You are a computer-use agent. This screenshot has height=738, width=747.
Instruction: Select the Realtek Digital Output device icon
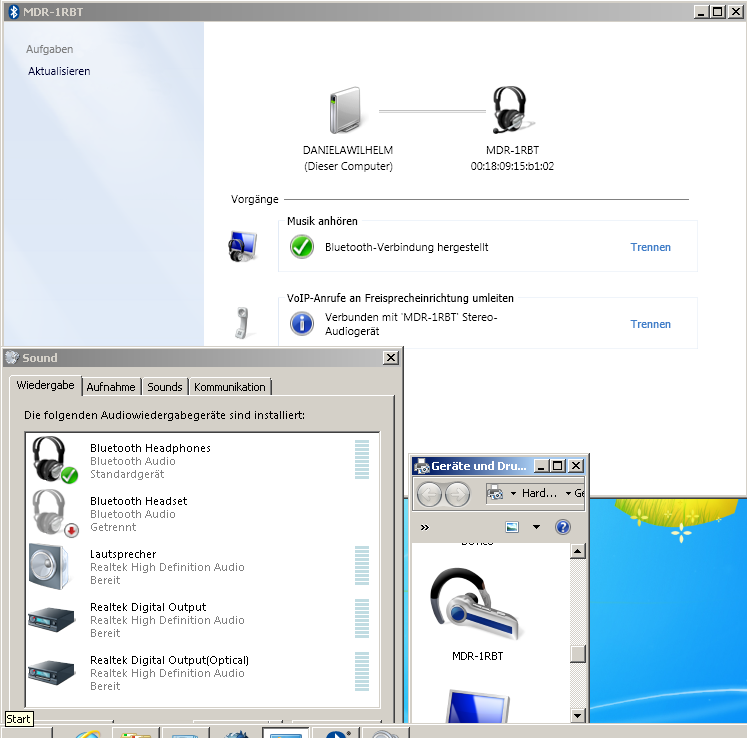[x=51, y=619]
